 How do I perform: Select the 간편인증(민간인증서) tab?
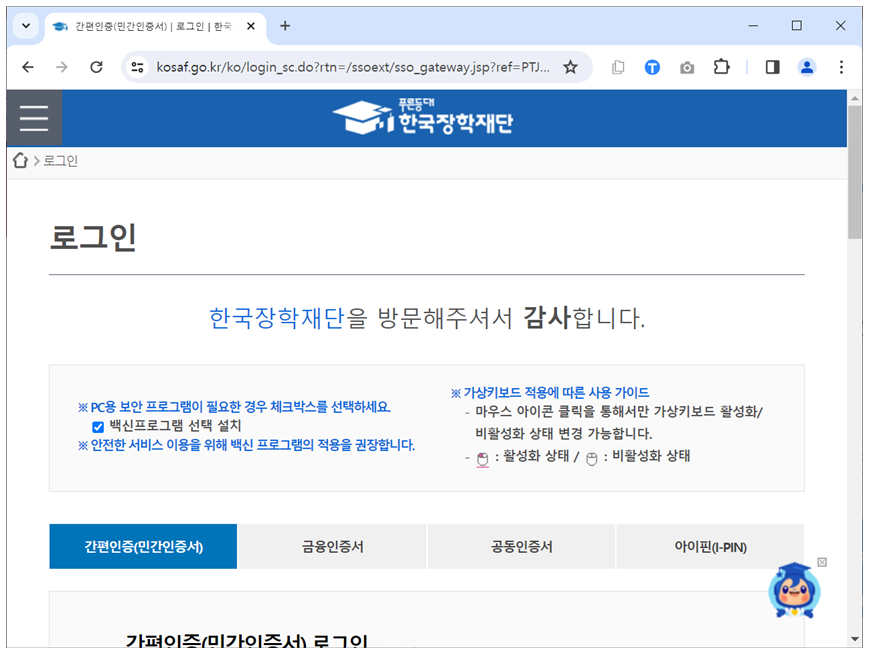tap(143, 546)
